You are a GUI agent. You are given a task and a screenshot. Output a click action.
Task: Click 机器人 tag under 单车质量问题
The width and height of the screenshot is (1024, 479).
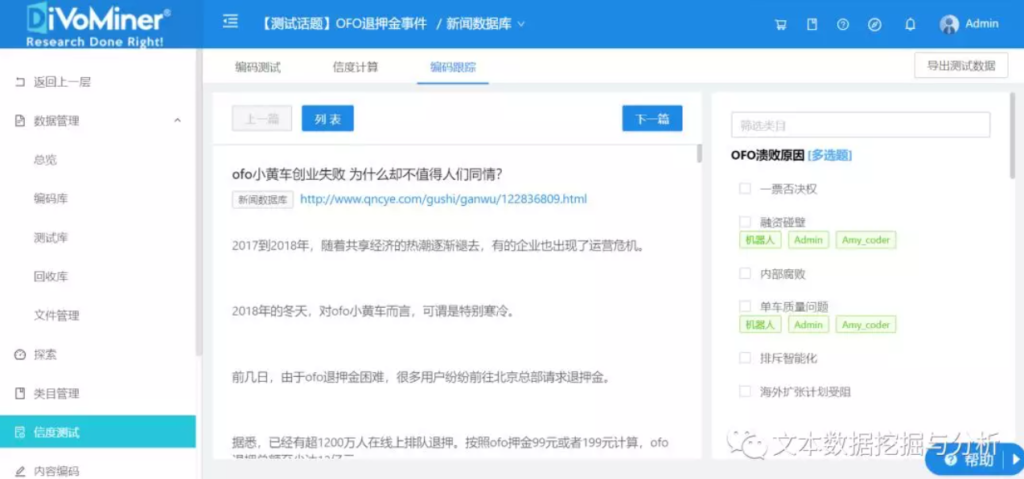(760, 324)
